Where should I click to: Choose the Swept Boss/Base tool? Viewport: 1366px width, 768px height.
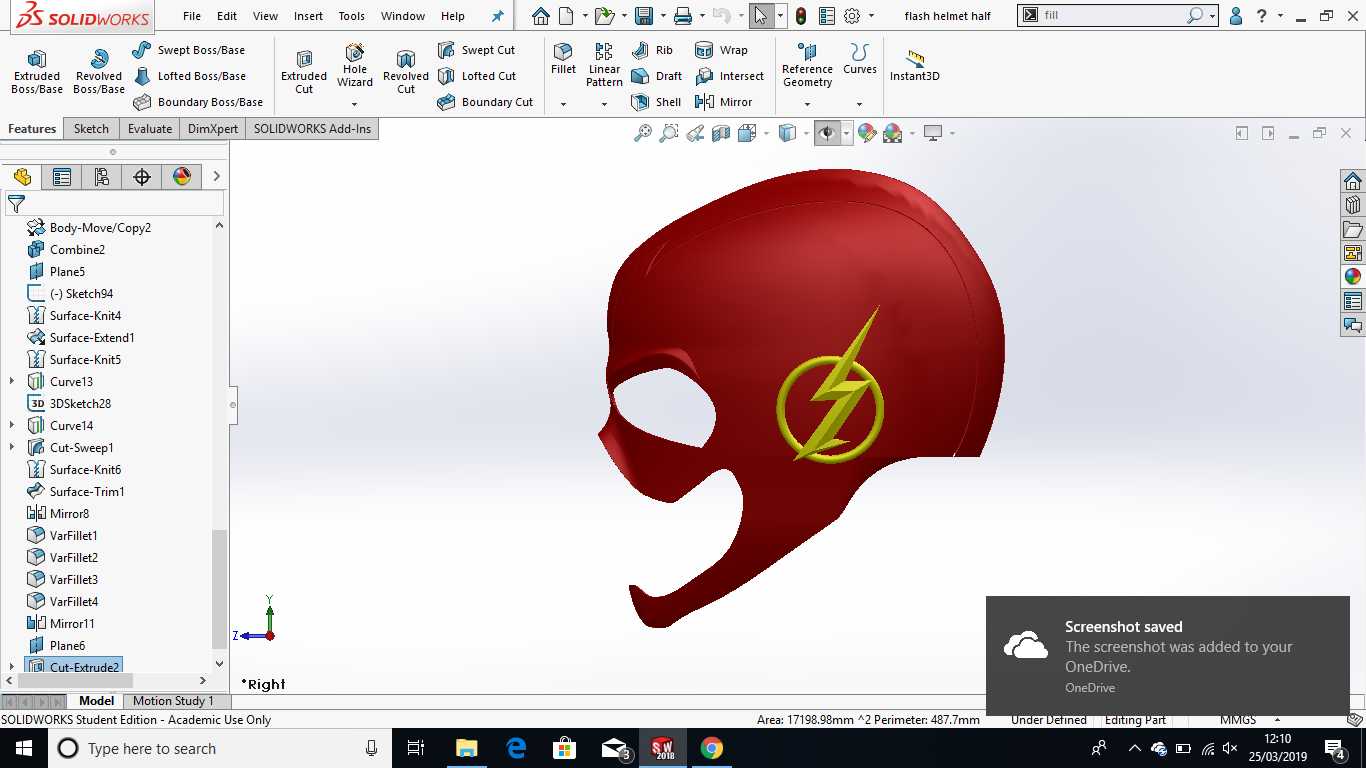click(188, 50)
